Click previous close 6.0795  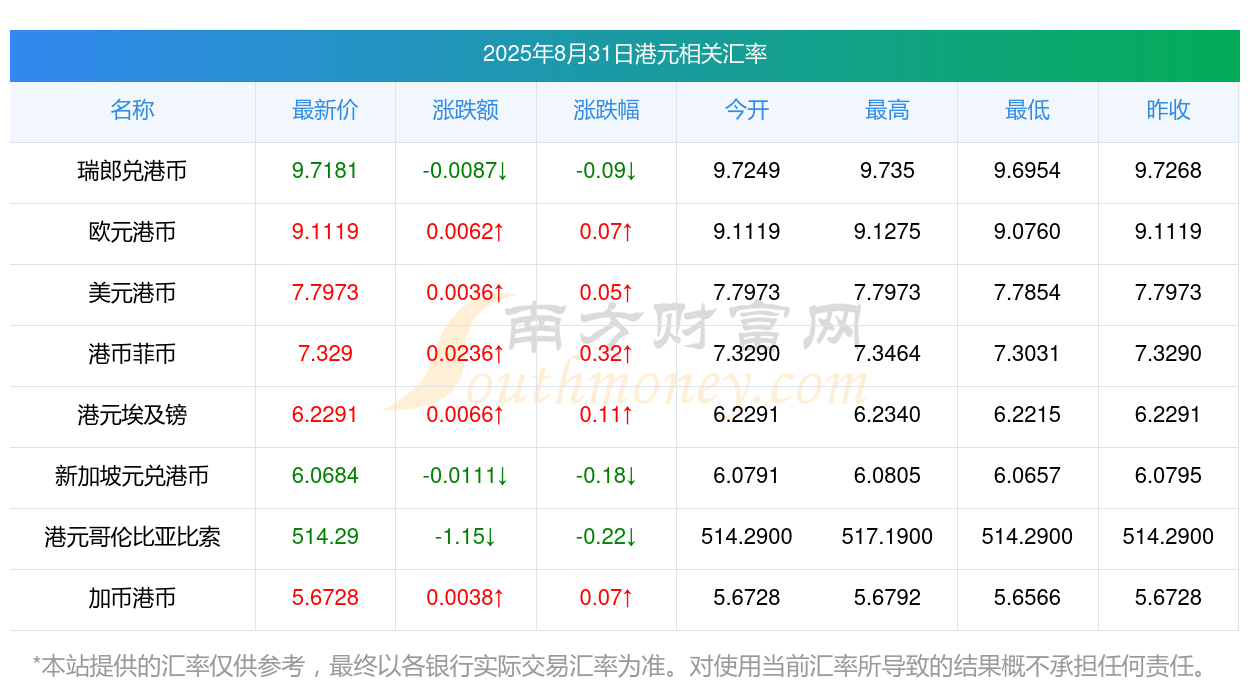point(1168,476)
